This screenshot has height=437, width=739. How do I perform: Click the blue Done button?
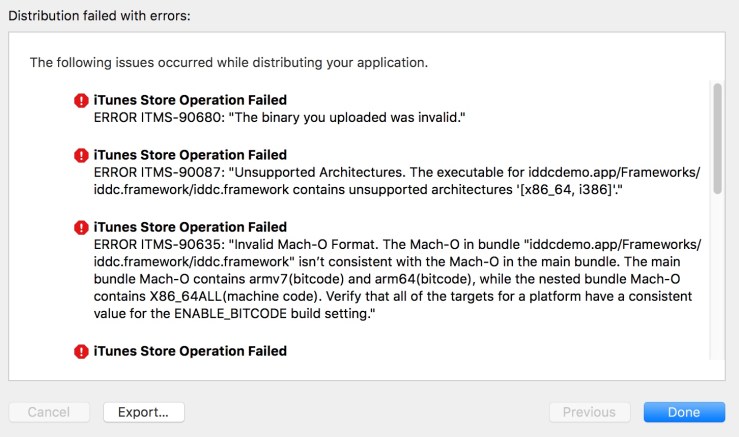[684, 412]
